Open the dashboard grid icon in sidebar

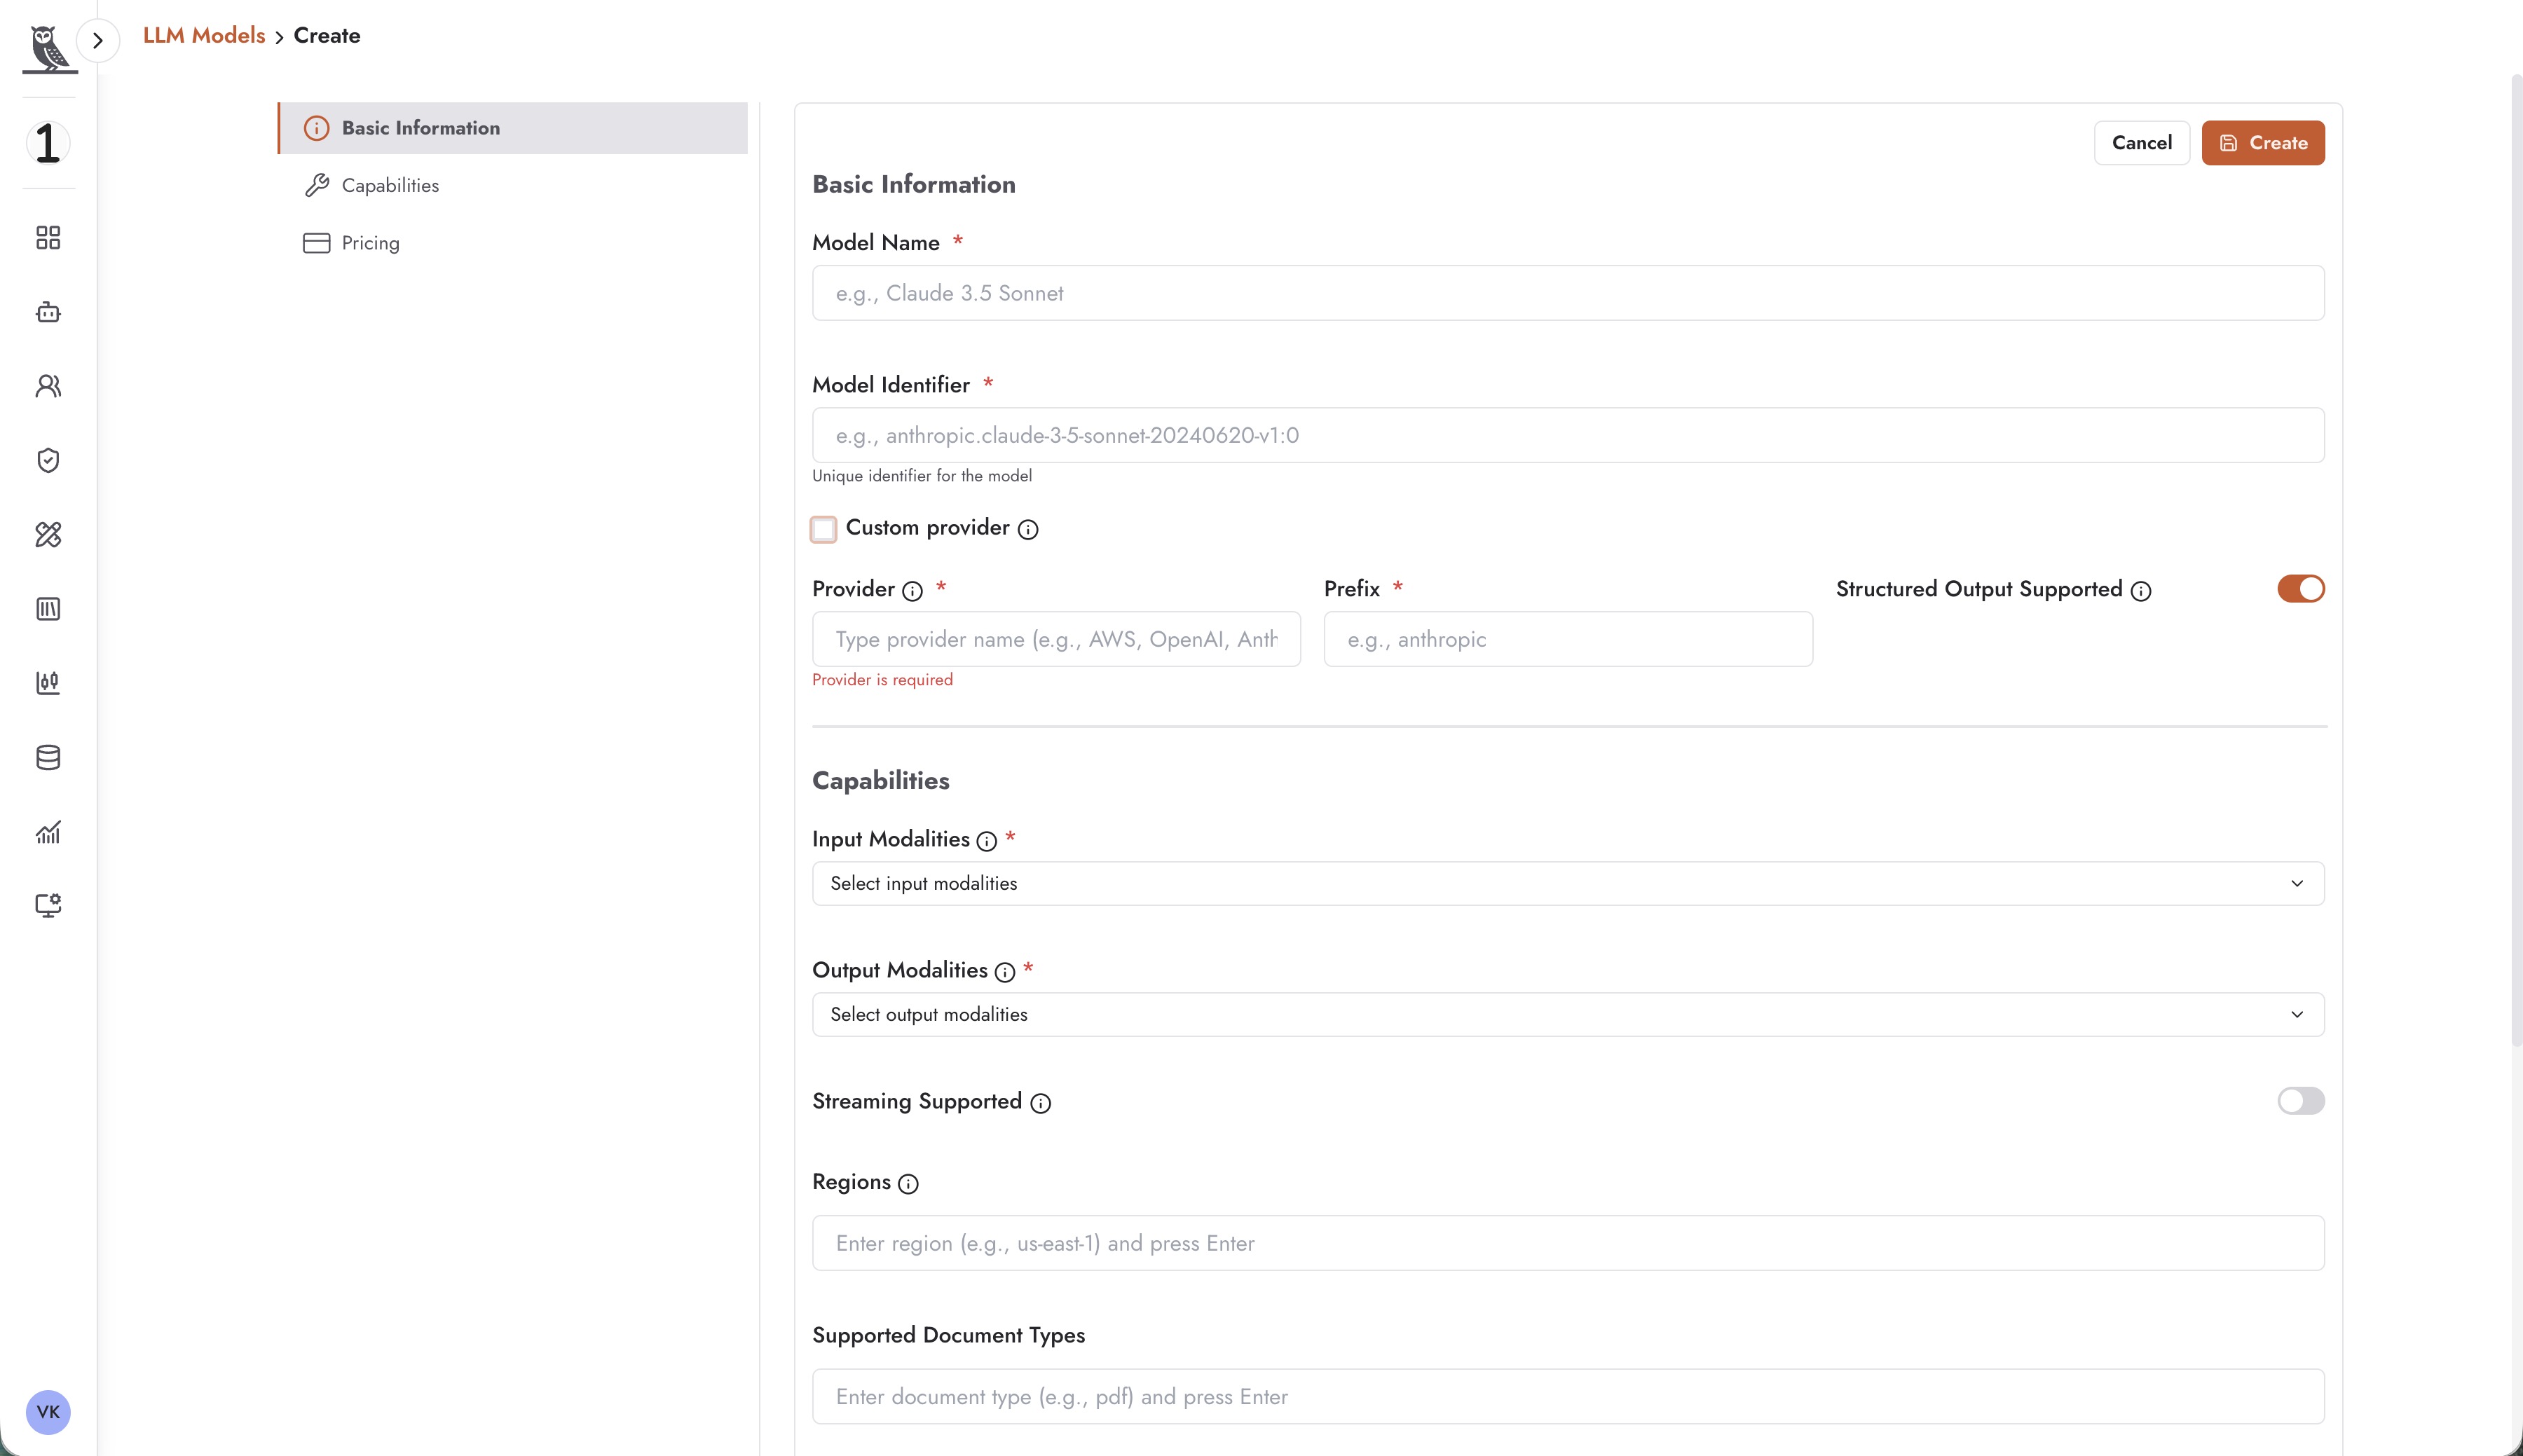[x=48, y=237]
